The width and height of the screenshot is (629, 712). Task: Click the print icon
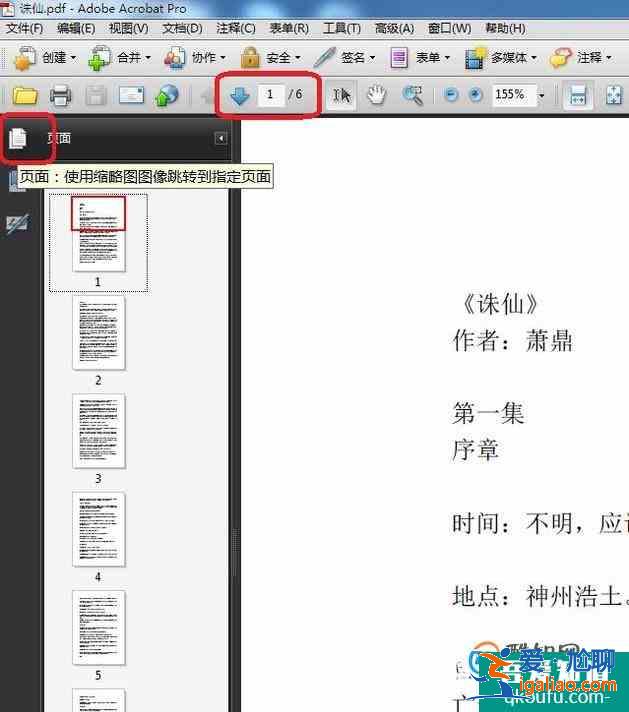pos(60,96)
